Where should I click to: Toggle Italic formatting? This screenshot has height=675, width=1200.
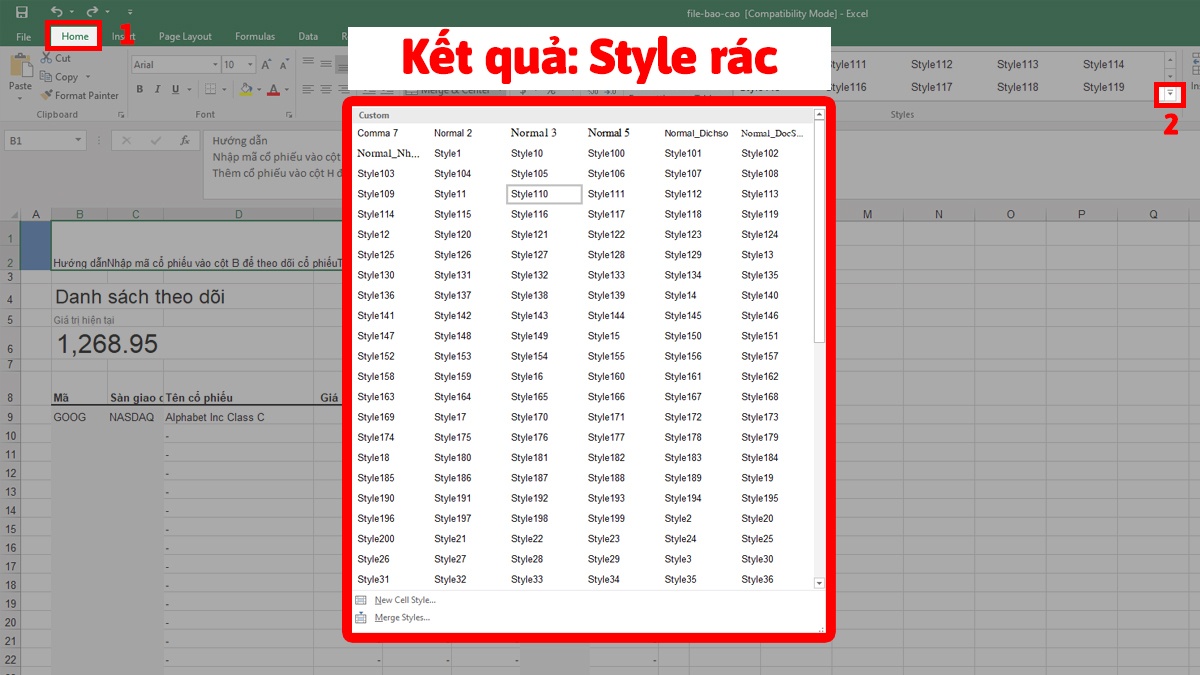(156, 89)
